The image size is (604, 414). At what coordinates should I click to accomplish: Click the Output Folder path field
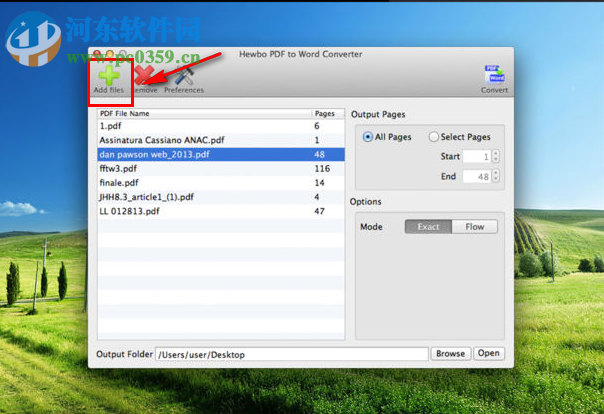point(292,354)
